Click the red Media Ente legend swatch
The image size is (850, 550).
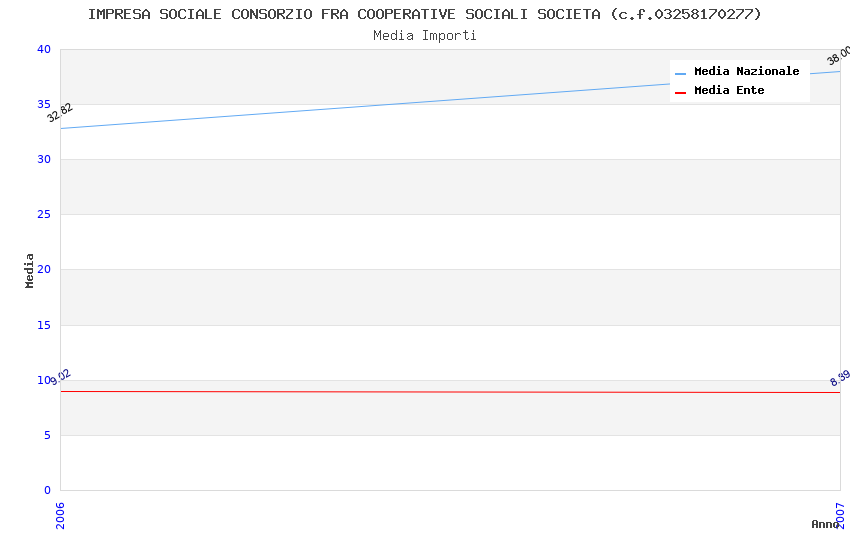pyautogui.click(x=680, y=93)
